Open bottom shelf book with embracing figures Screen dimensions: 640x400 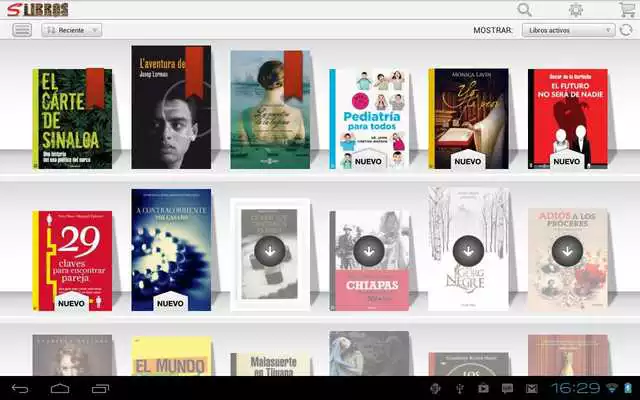(369, 353)
